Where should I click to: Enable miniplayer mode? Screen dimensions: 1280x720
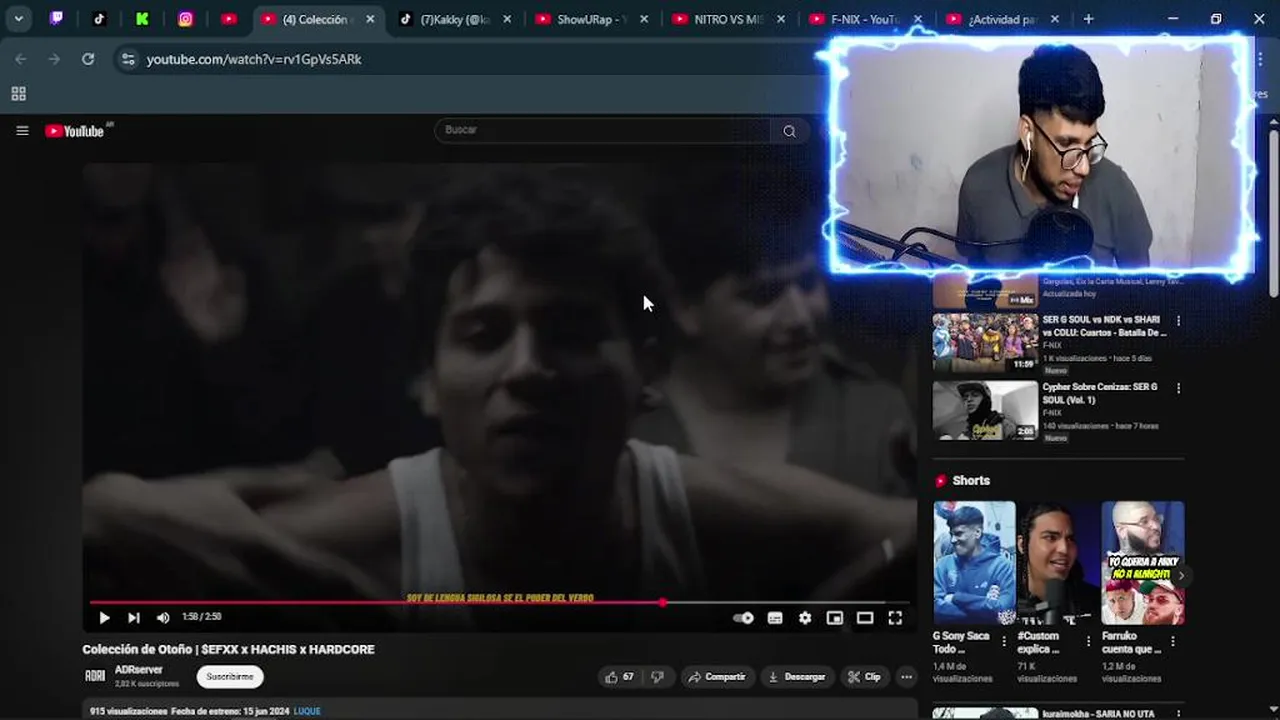[x=835, y=618]
